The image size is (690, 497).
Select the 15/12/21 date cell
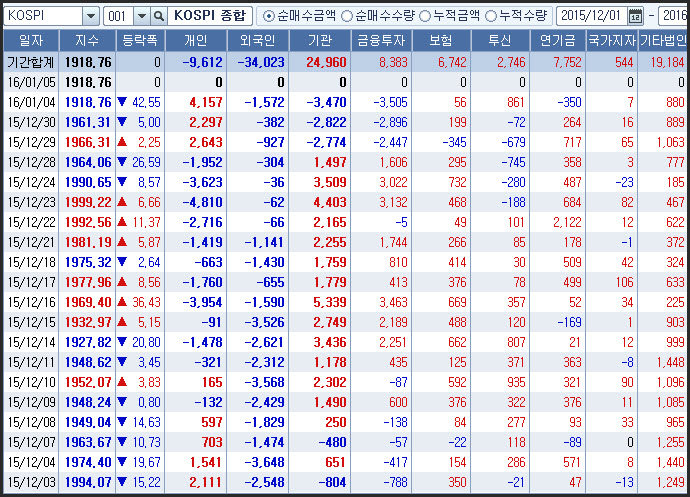pos(31,243)
